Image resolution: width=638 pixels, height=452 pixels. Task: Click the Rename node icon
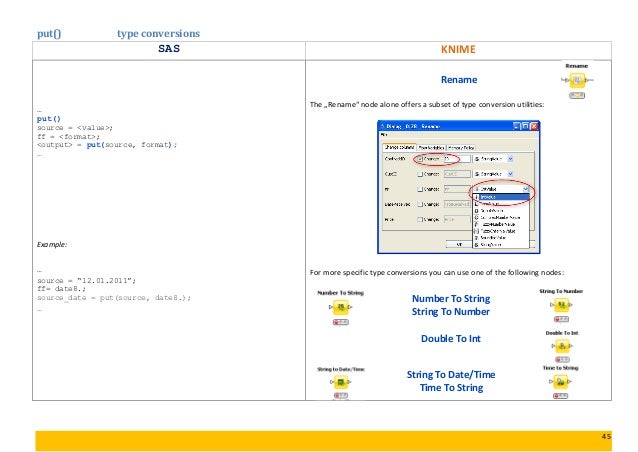click(577, 80)
